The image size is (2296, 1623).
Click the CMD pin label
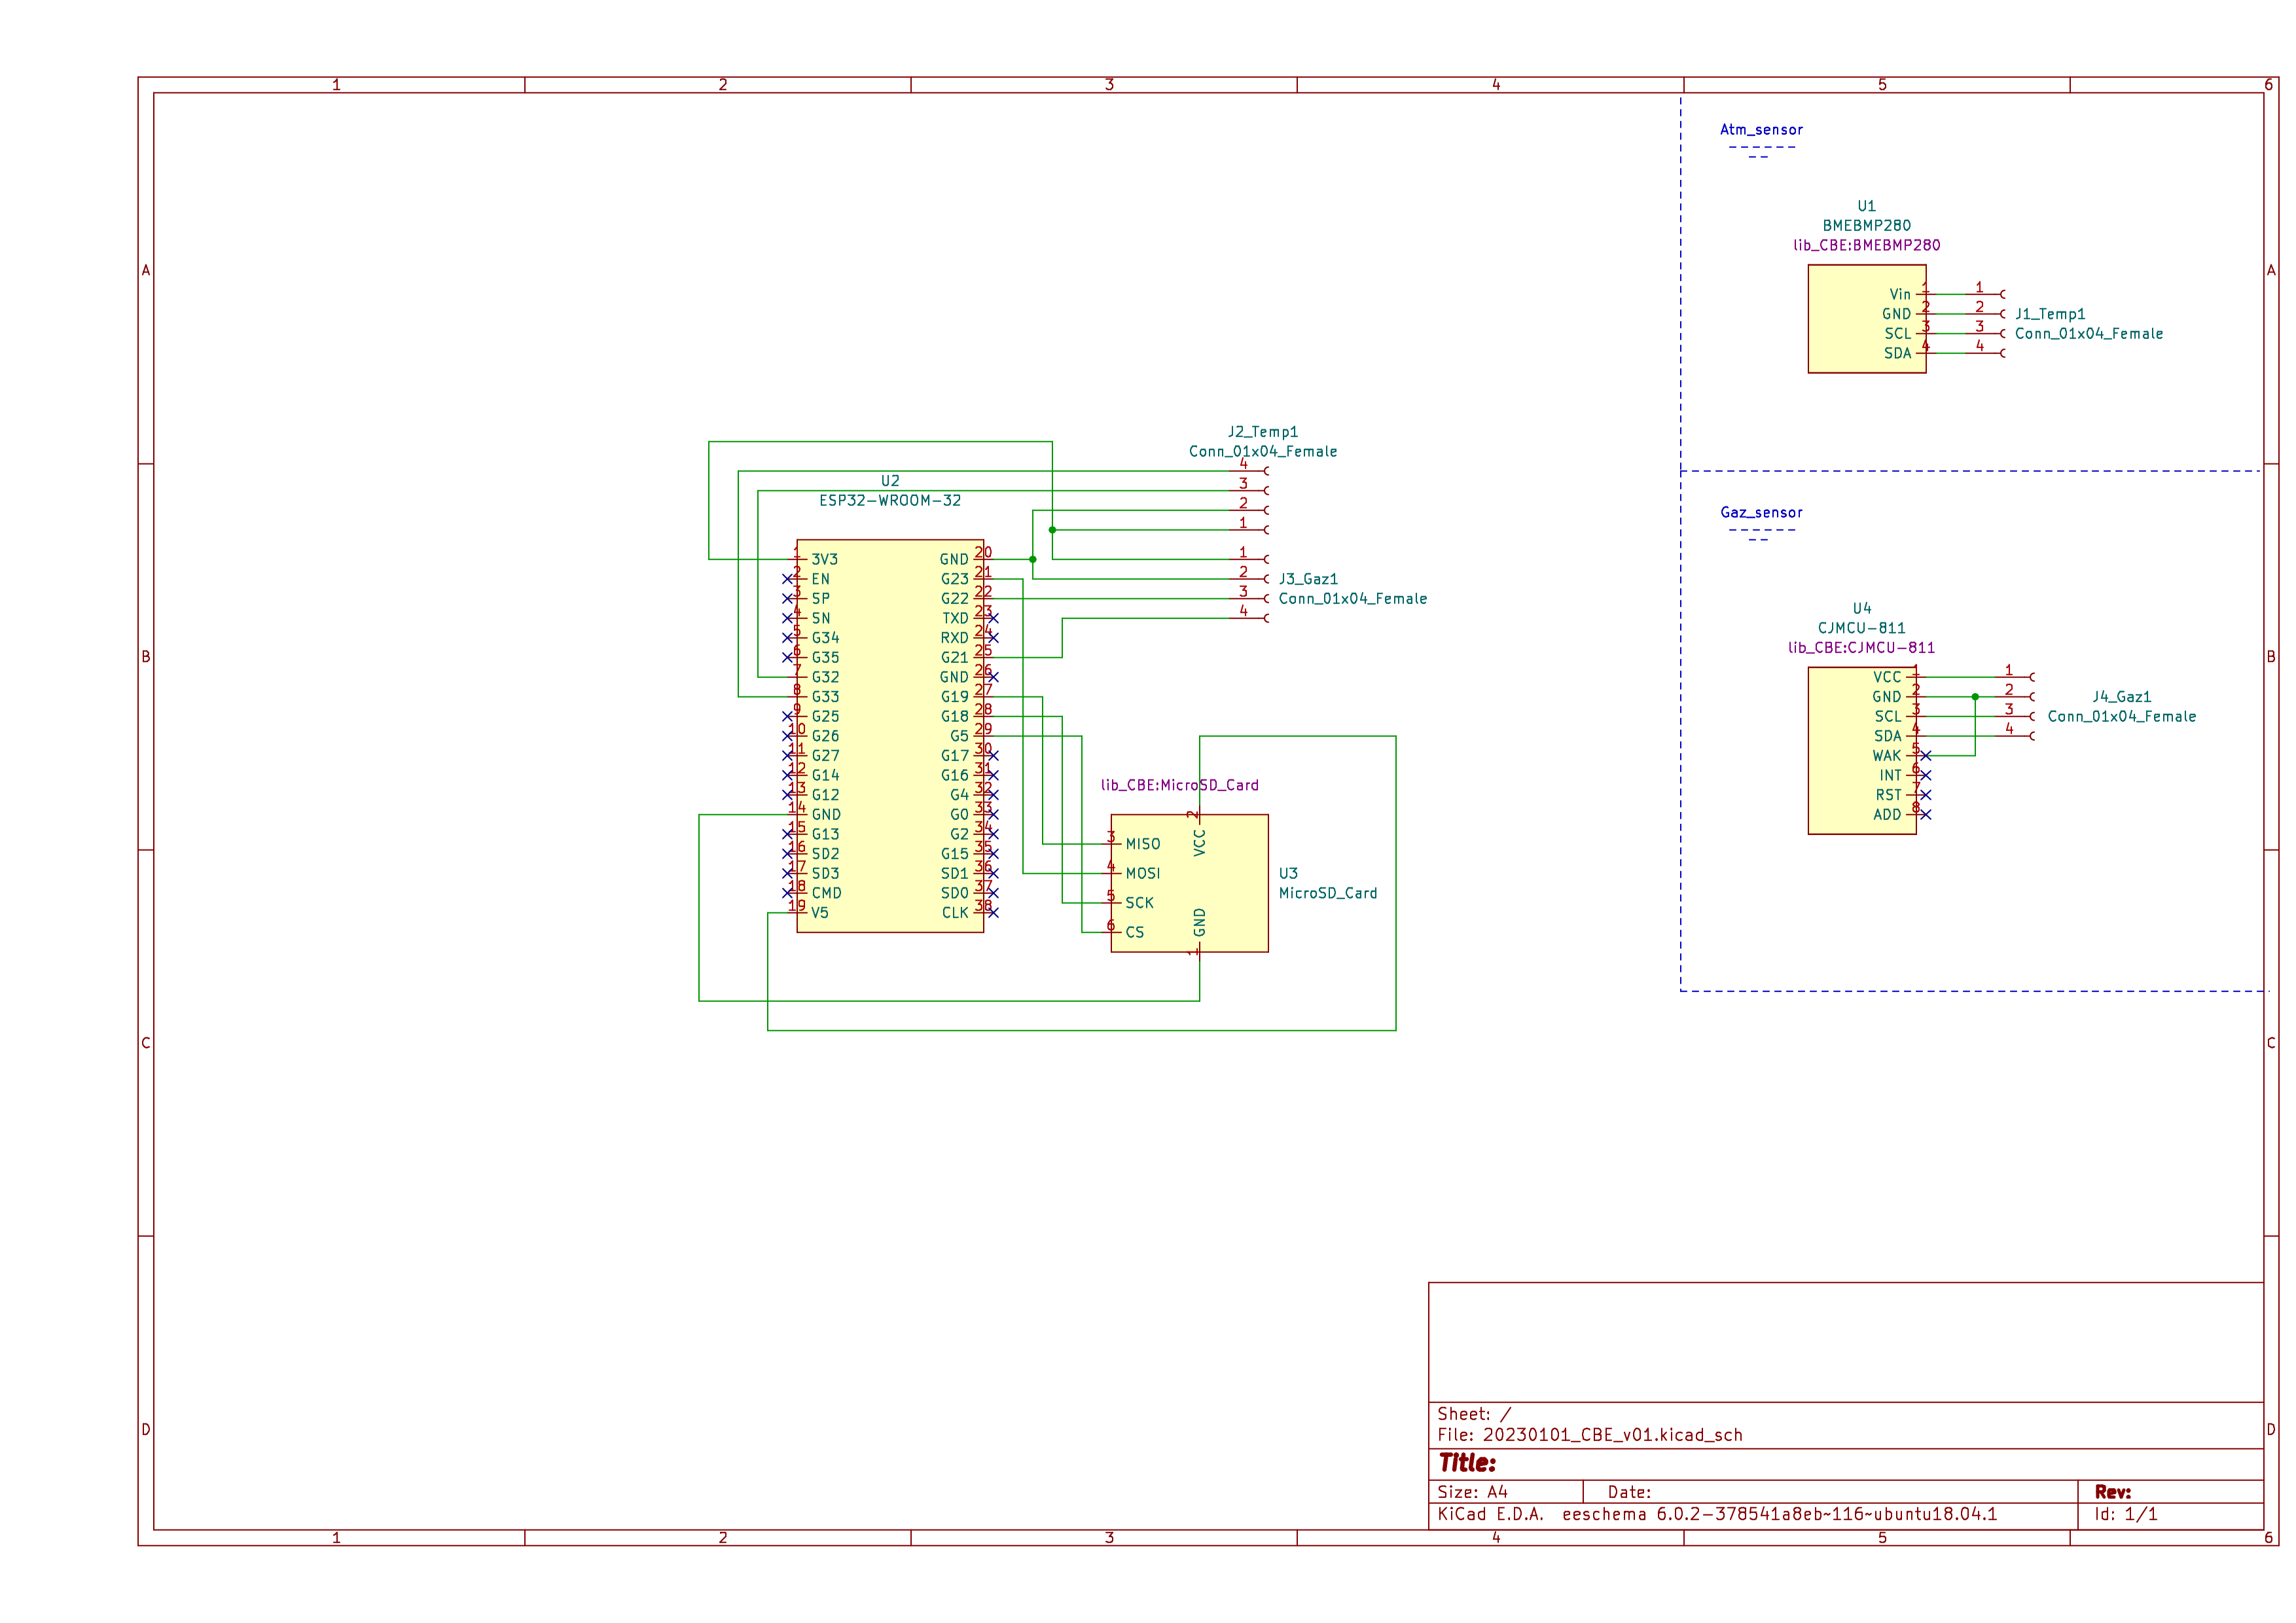pos(826,893)
